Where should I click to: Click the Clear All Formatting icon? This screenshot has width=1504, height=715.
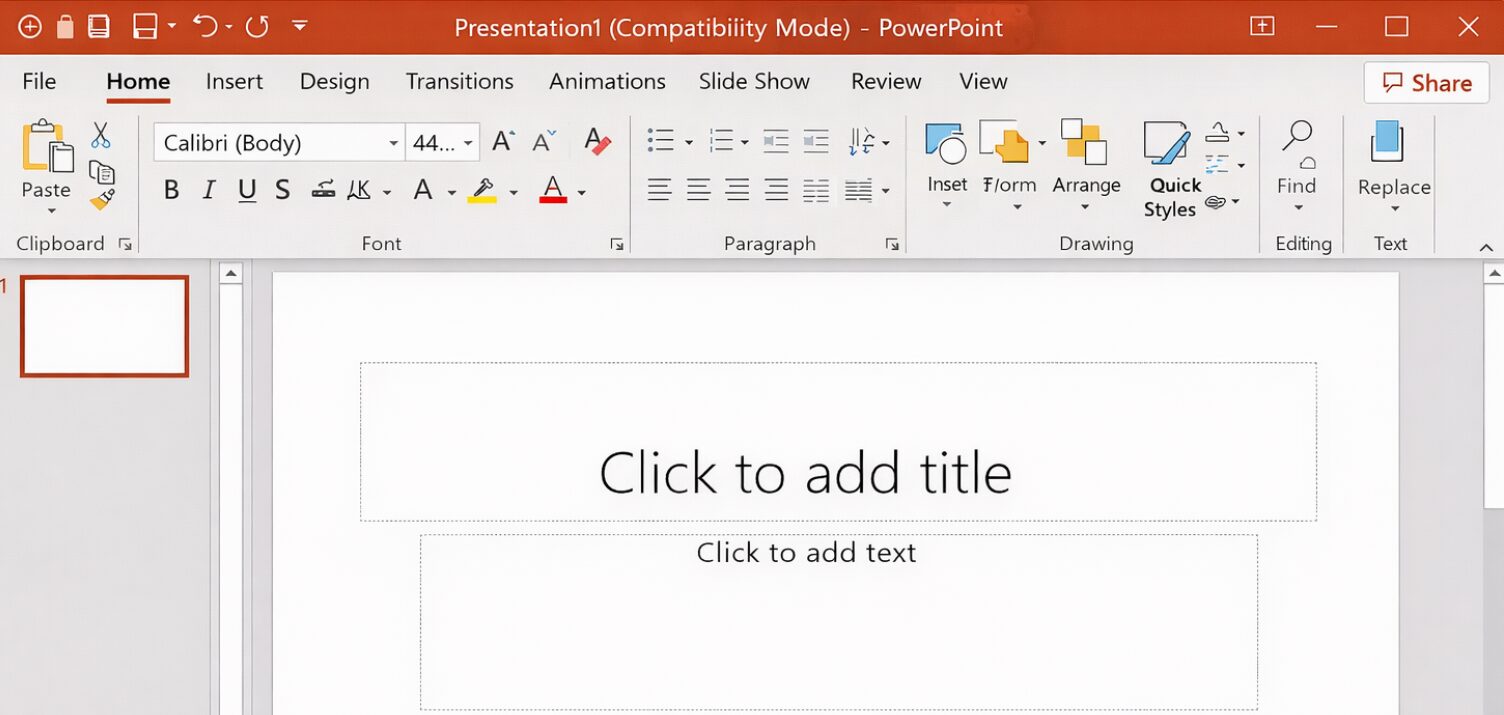[597, 142]
